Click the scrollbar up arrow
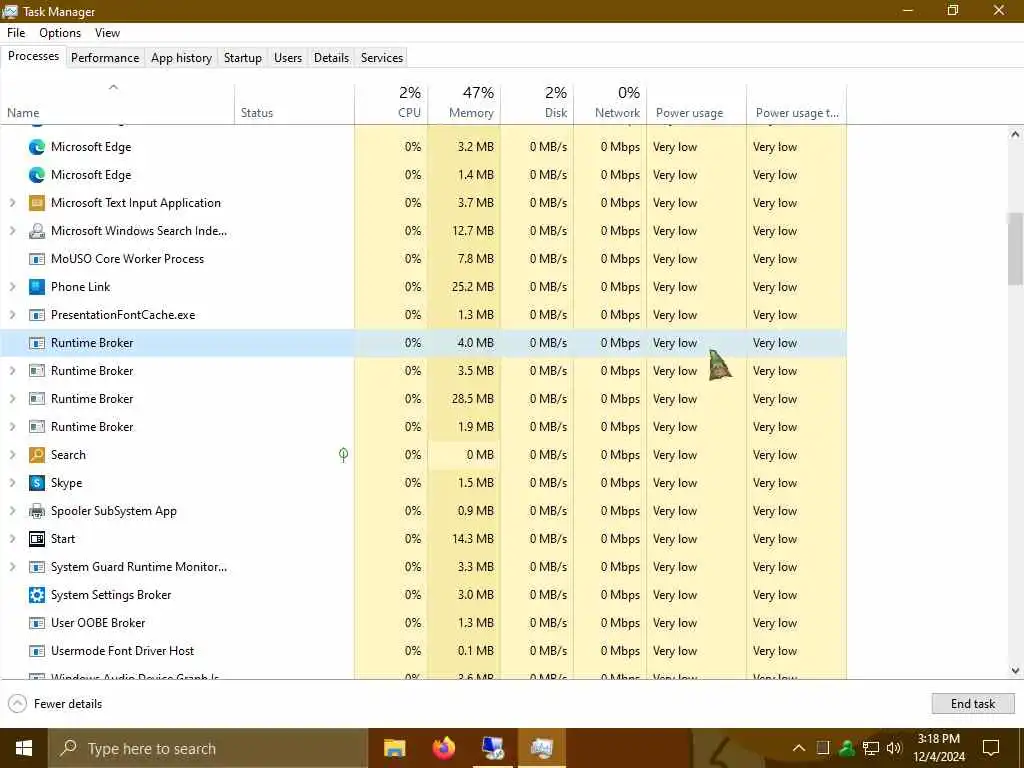This screenshot has width=1024, height=768. pos(1015,135)
